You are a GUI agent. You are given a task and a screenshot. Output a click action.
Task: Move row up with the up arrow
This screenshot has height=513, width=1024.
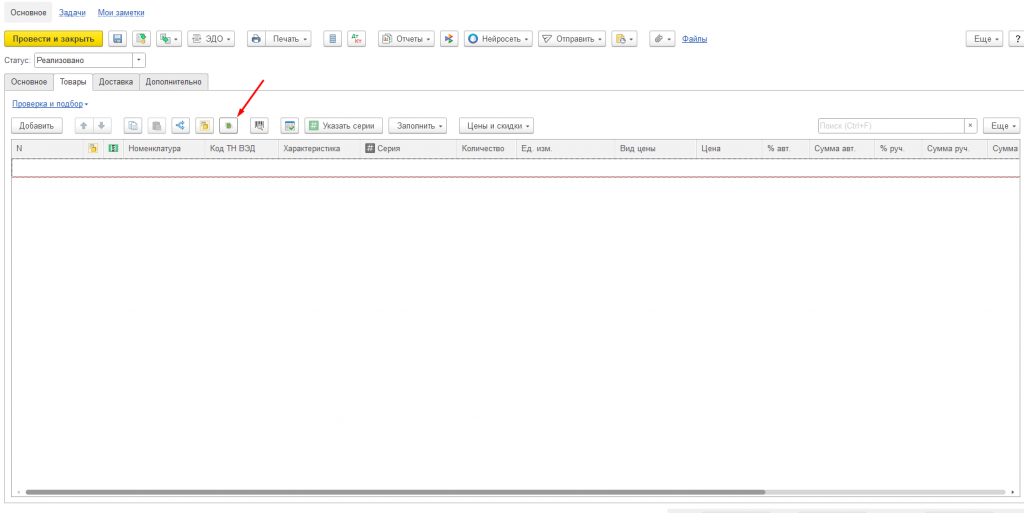(x=84, y=125)
